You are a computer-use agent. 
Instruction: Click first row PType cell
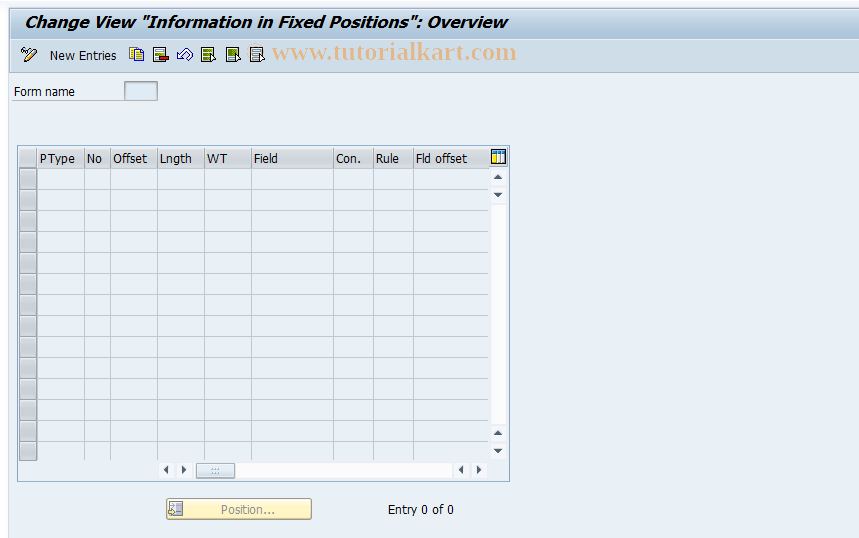(60, 179)
